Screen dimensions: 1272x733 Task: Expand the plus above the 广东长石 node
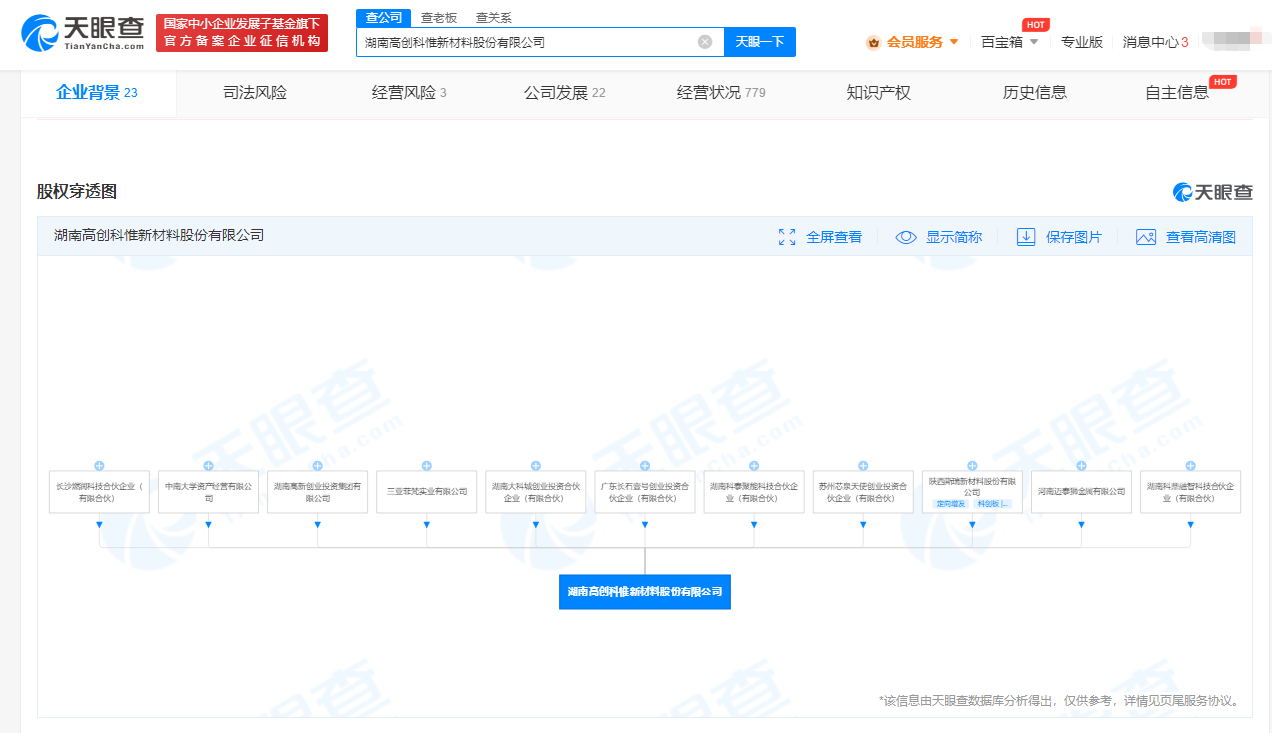(x=644, y=466)
